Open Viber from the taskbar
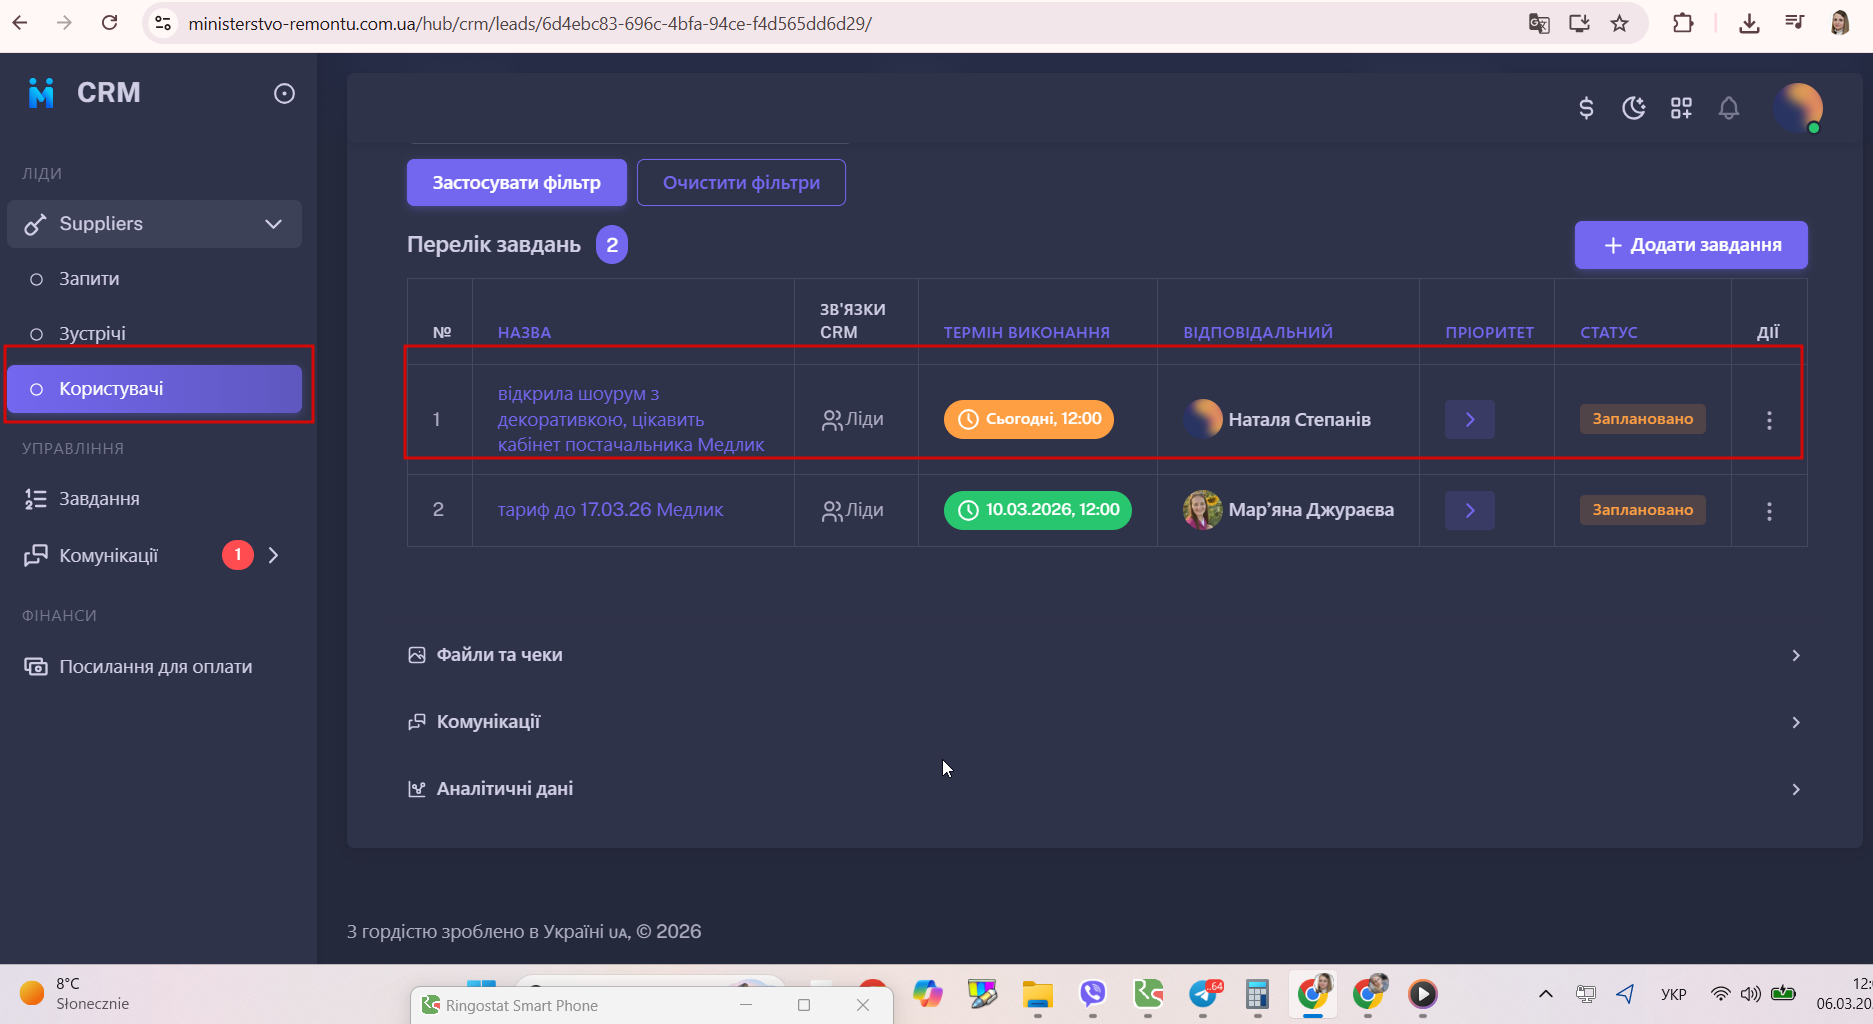The image size is (1873, 1024). tap(1093, 994)
